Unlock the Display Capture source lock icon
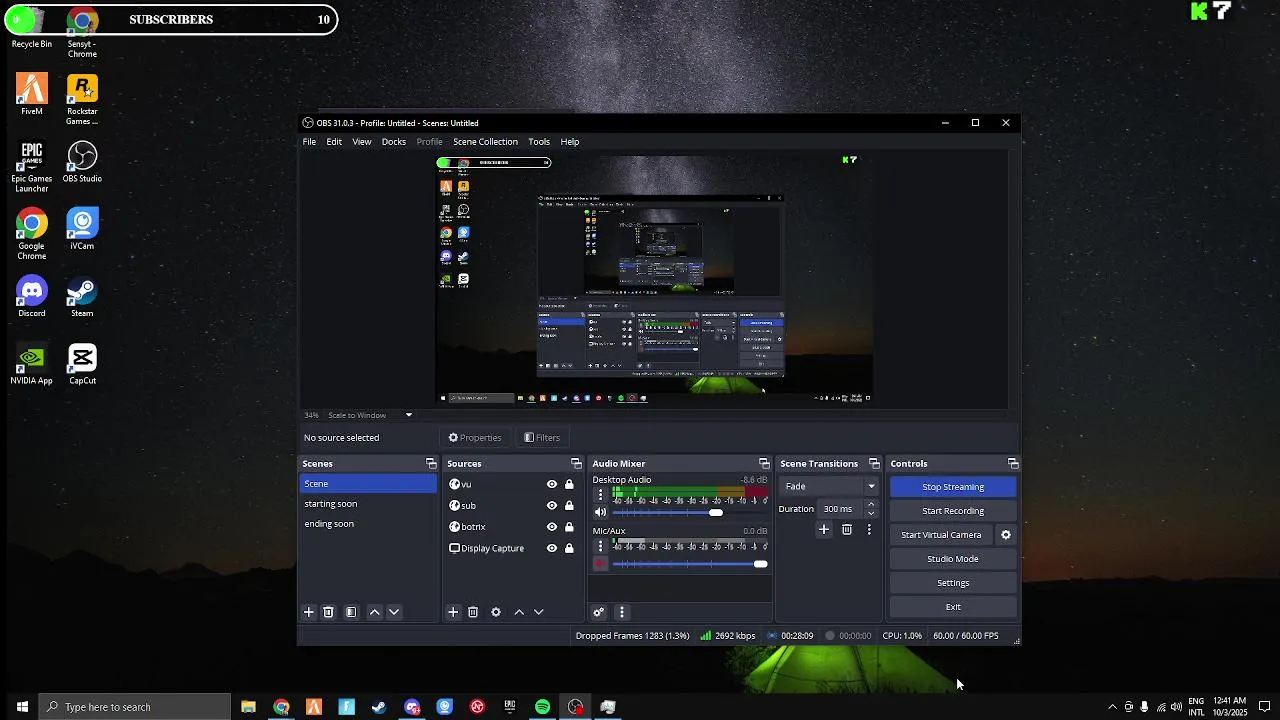1280x720 pixels. pyautogui.click(x=569, y=548)
